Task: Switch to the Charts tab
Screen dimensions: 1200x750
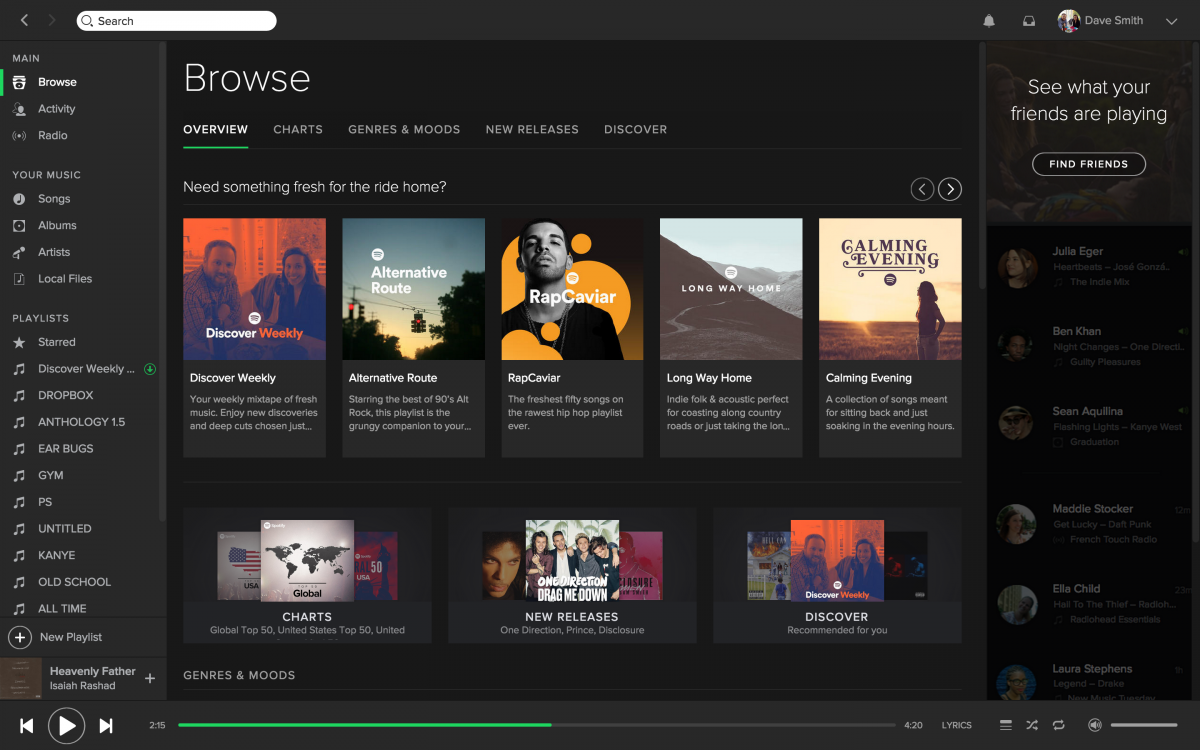Action: coord(298,129)
